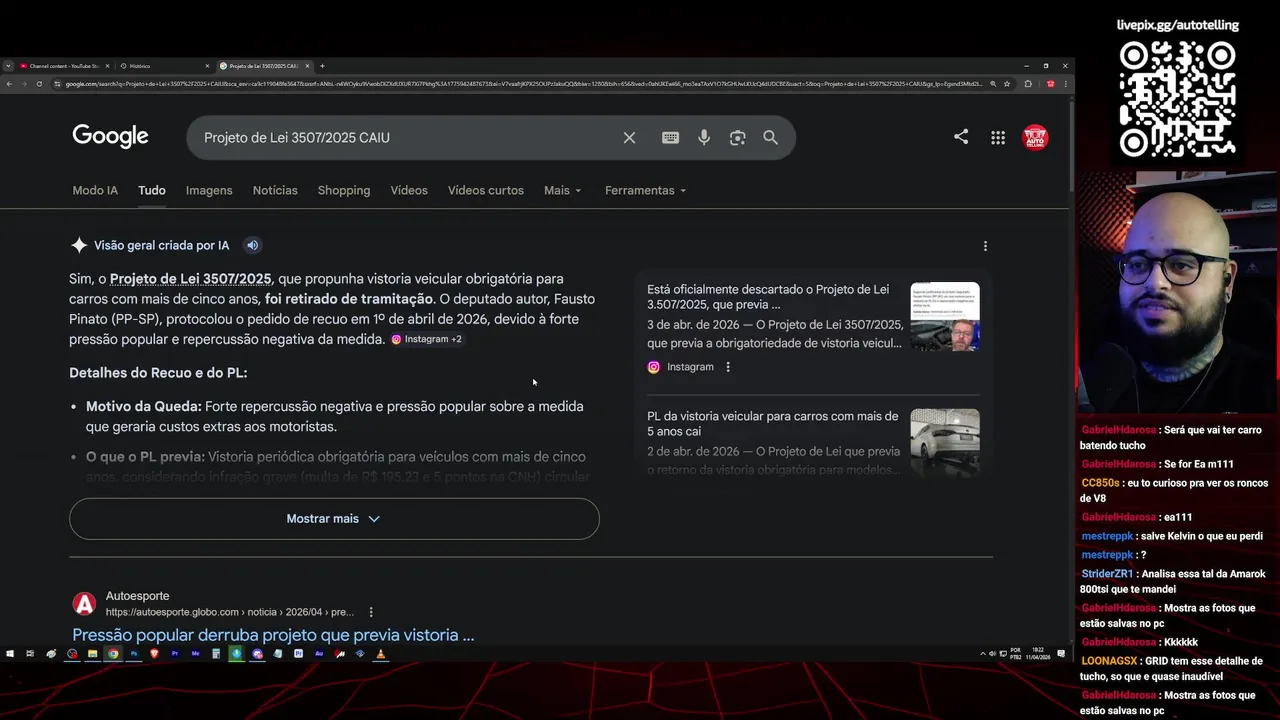Open Autoesporte result three-dot menu

click(371, 612)
